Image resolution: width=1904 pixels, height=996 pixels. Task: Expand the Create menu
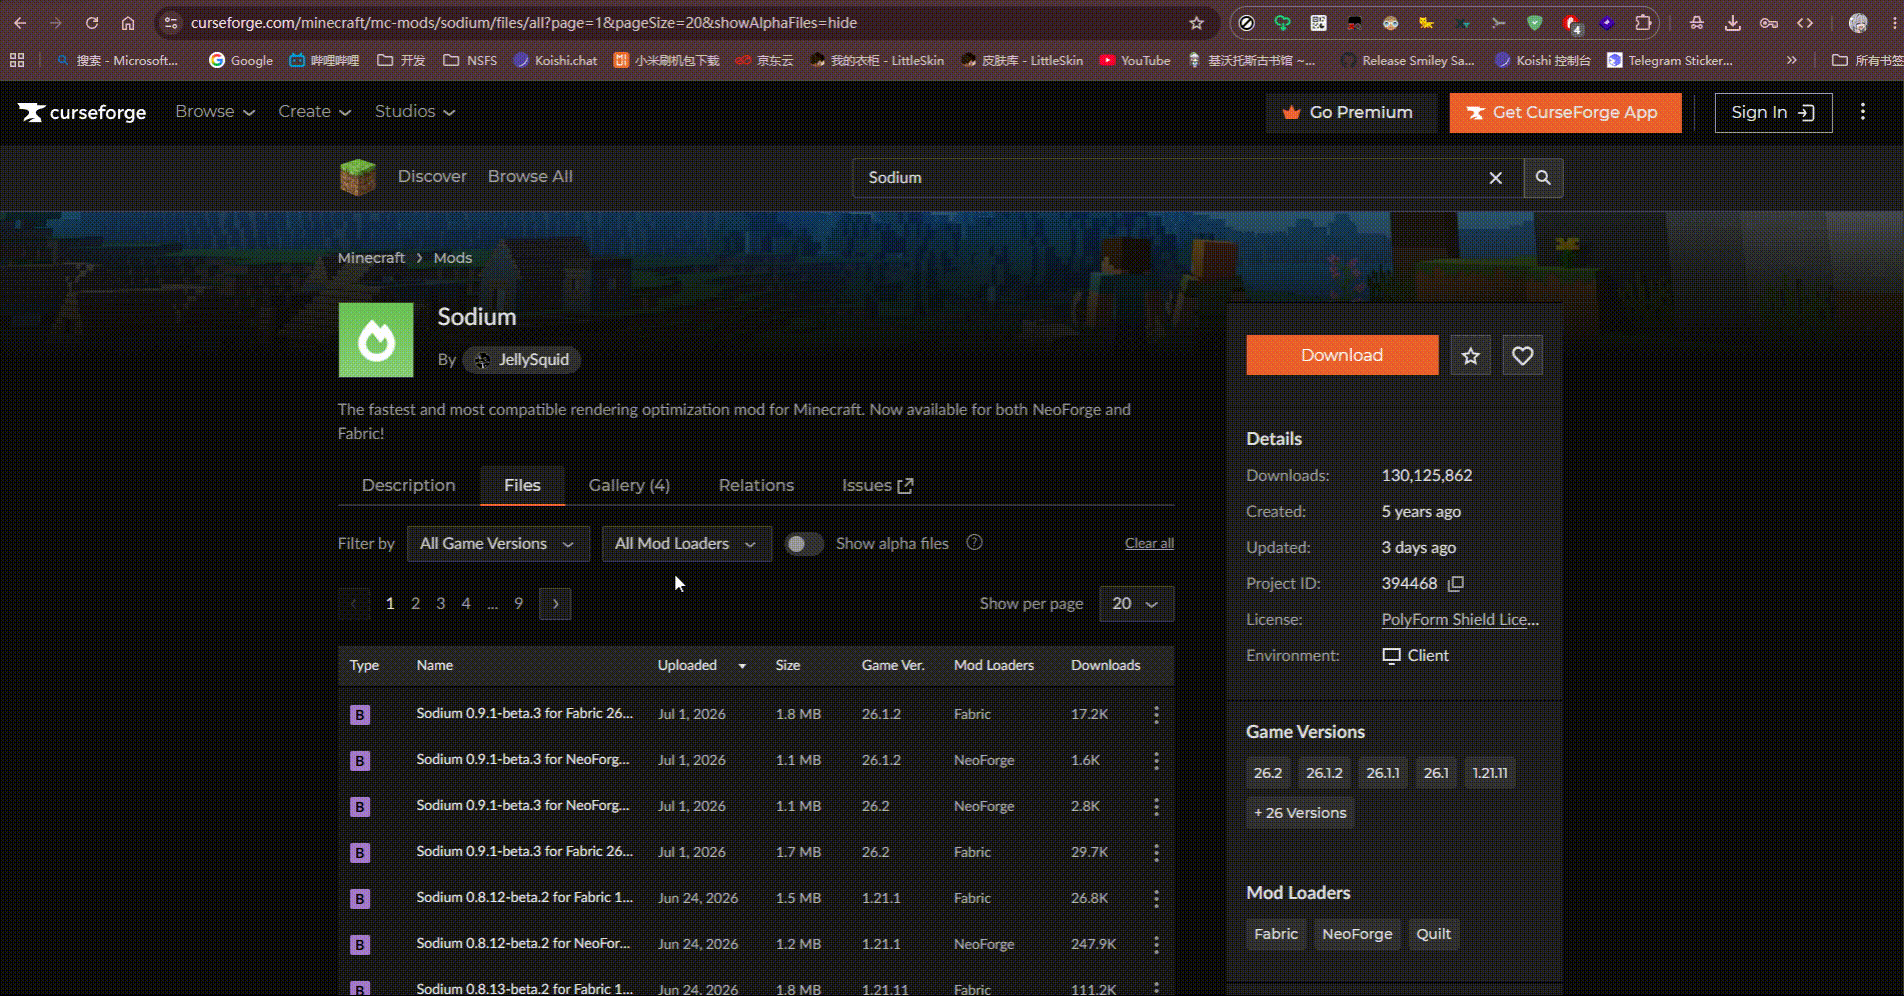pos(315,112)
